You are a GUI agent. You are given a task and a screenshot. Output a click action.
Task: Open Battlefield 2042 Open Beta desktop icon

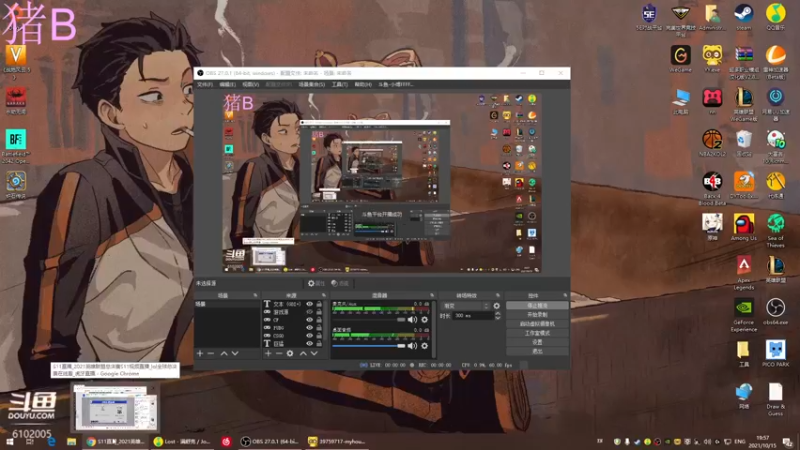16,146
